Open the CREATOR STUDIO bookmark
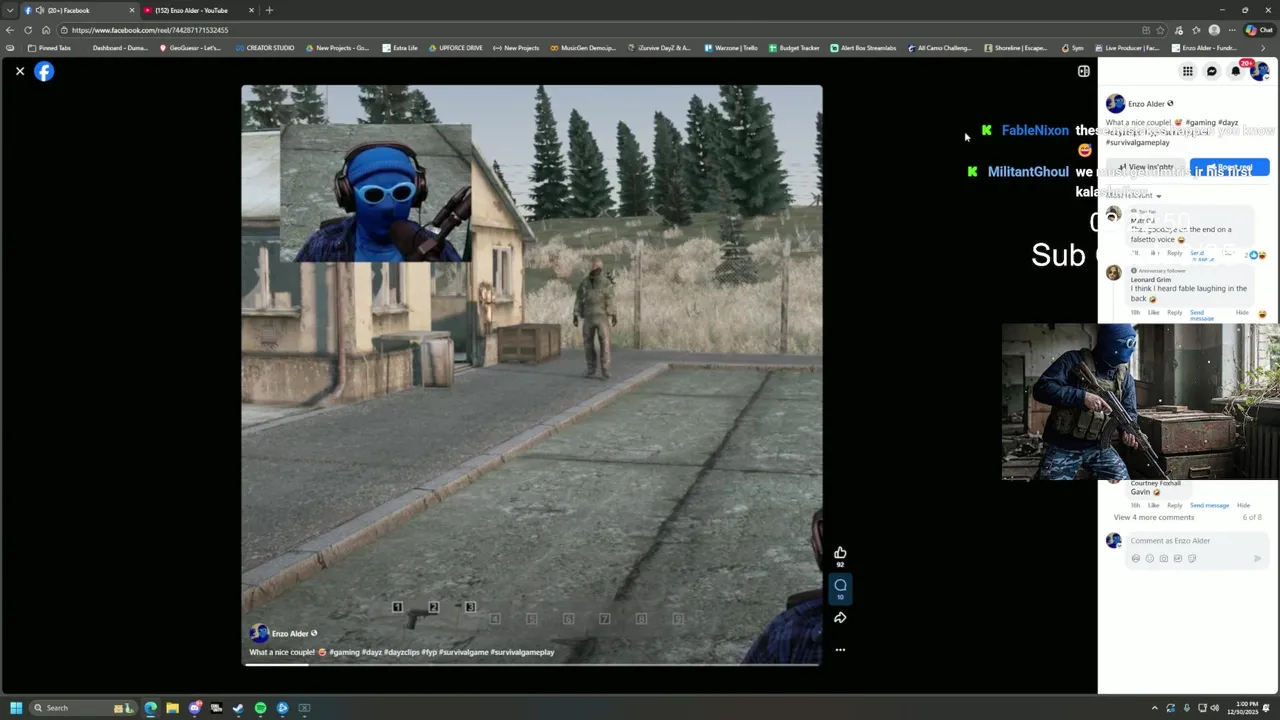 [x=265, y=48]
